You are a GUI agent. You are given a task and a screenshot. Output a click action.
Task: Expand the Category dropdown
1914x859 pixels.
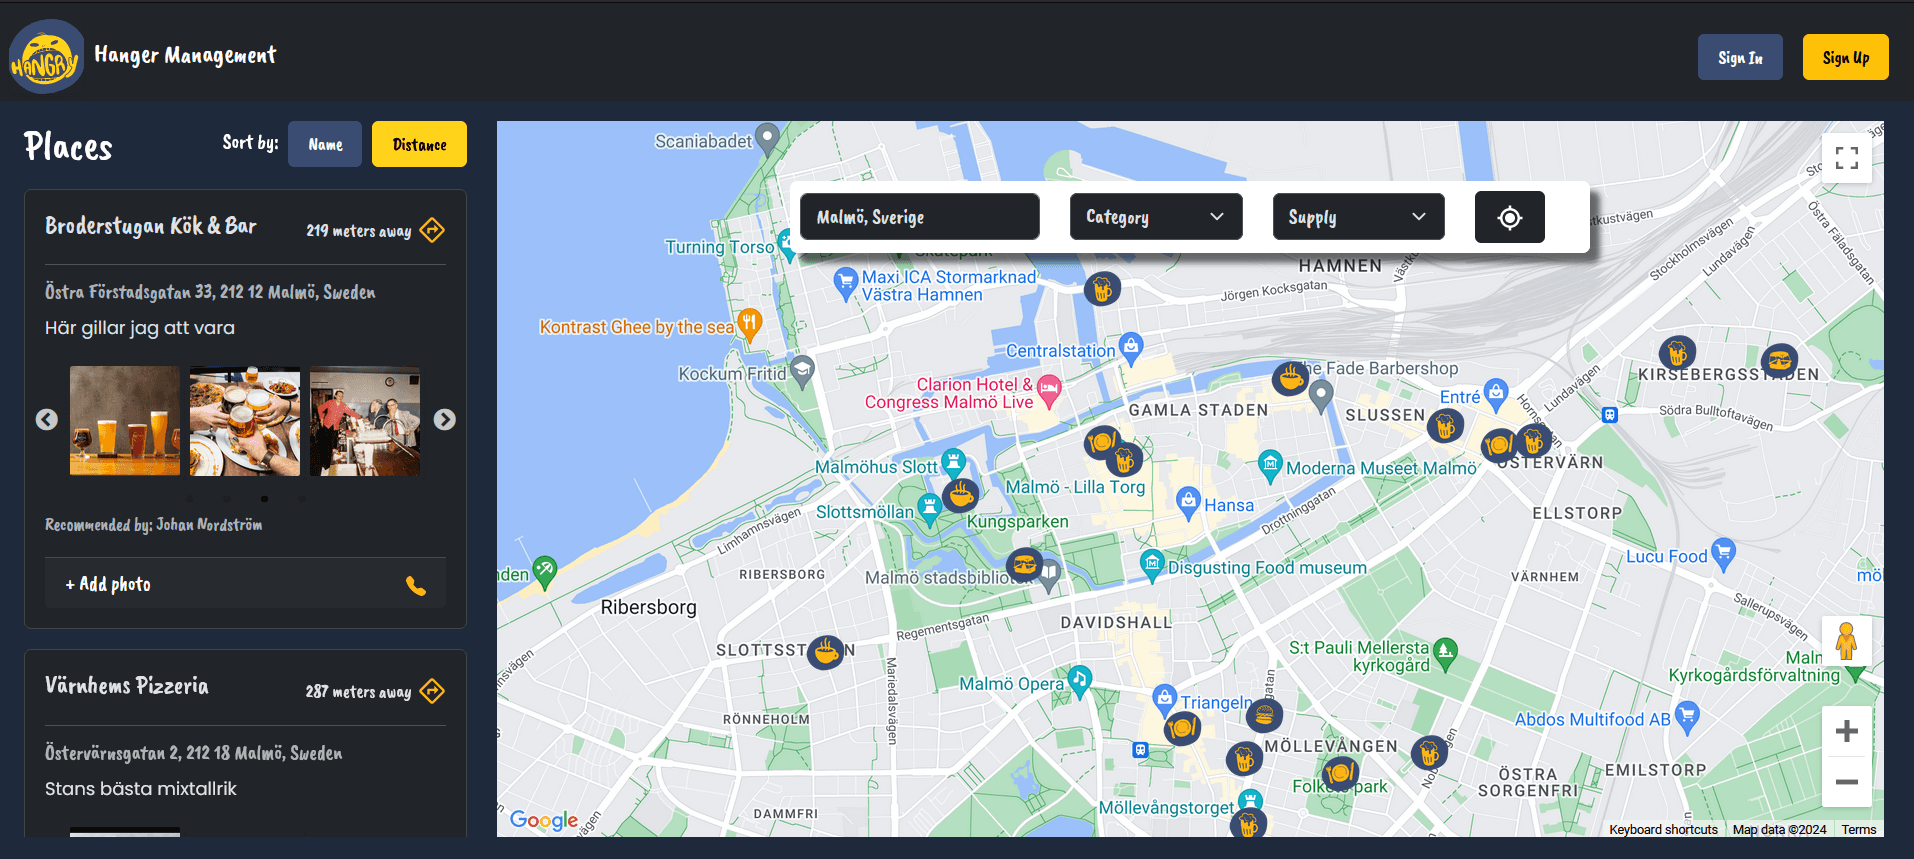pos(1156,217)
